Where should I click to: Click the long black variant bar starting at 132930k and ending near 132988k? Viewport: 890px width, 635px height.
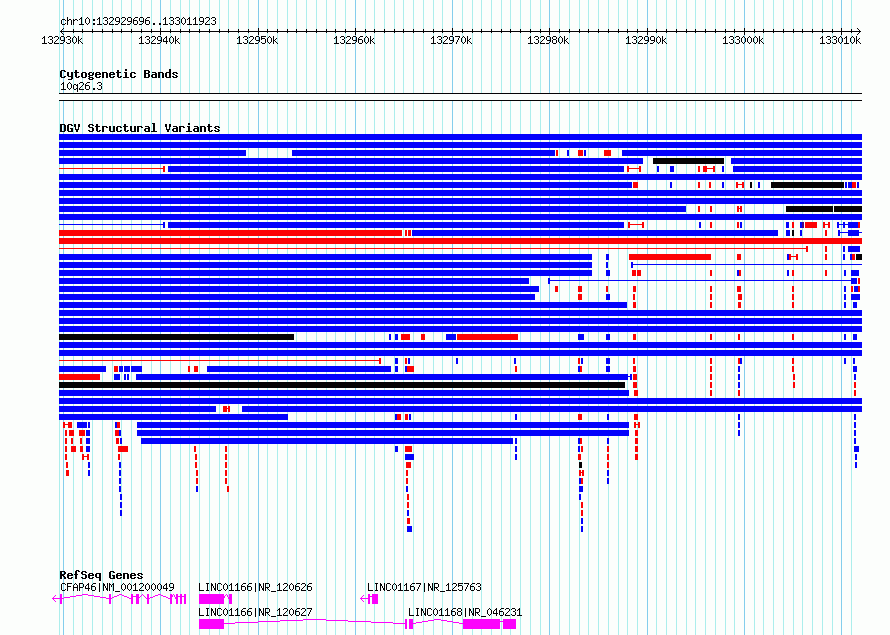[x=342, y=385]
